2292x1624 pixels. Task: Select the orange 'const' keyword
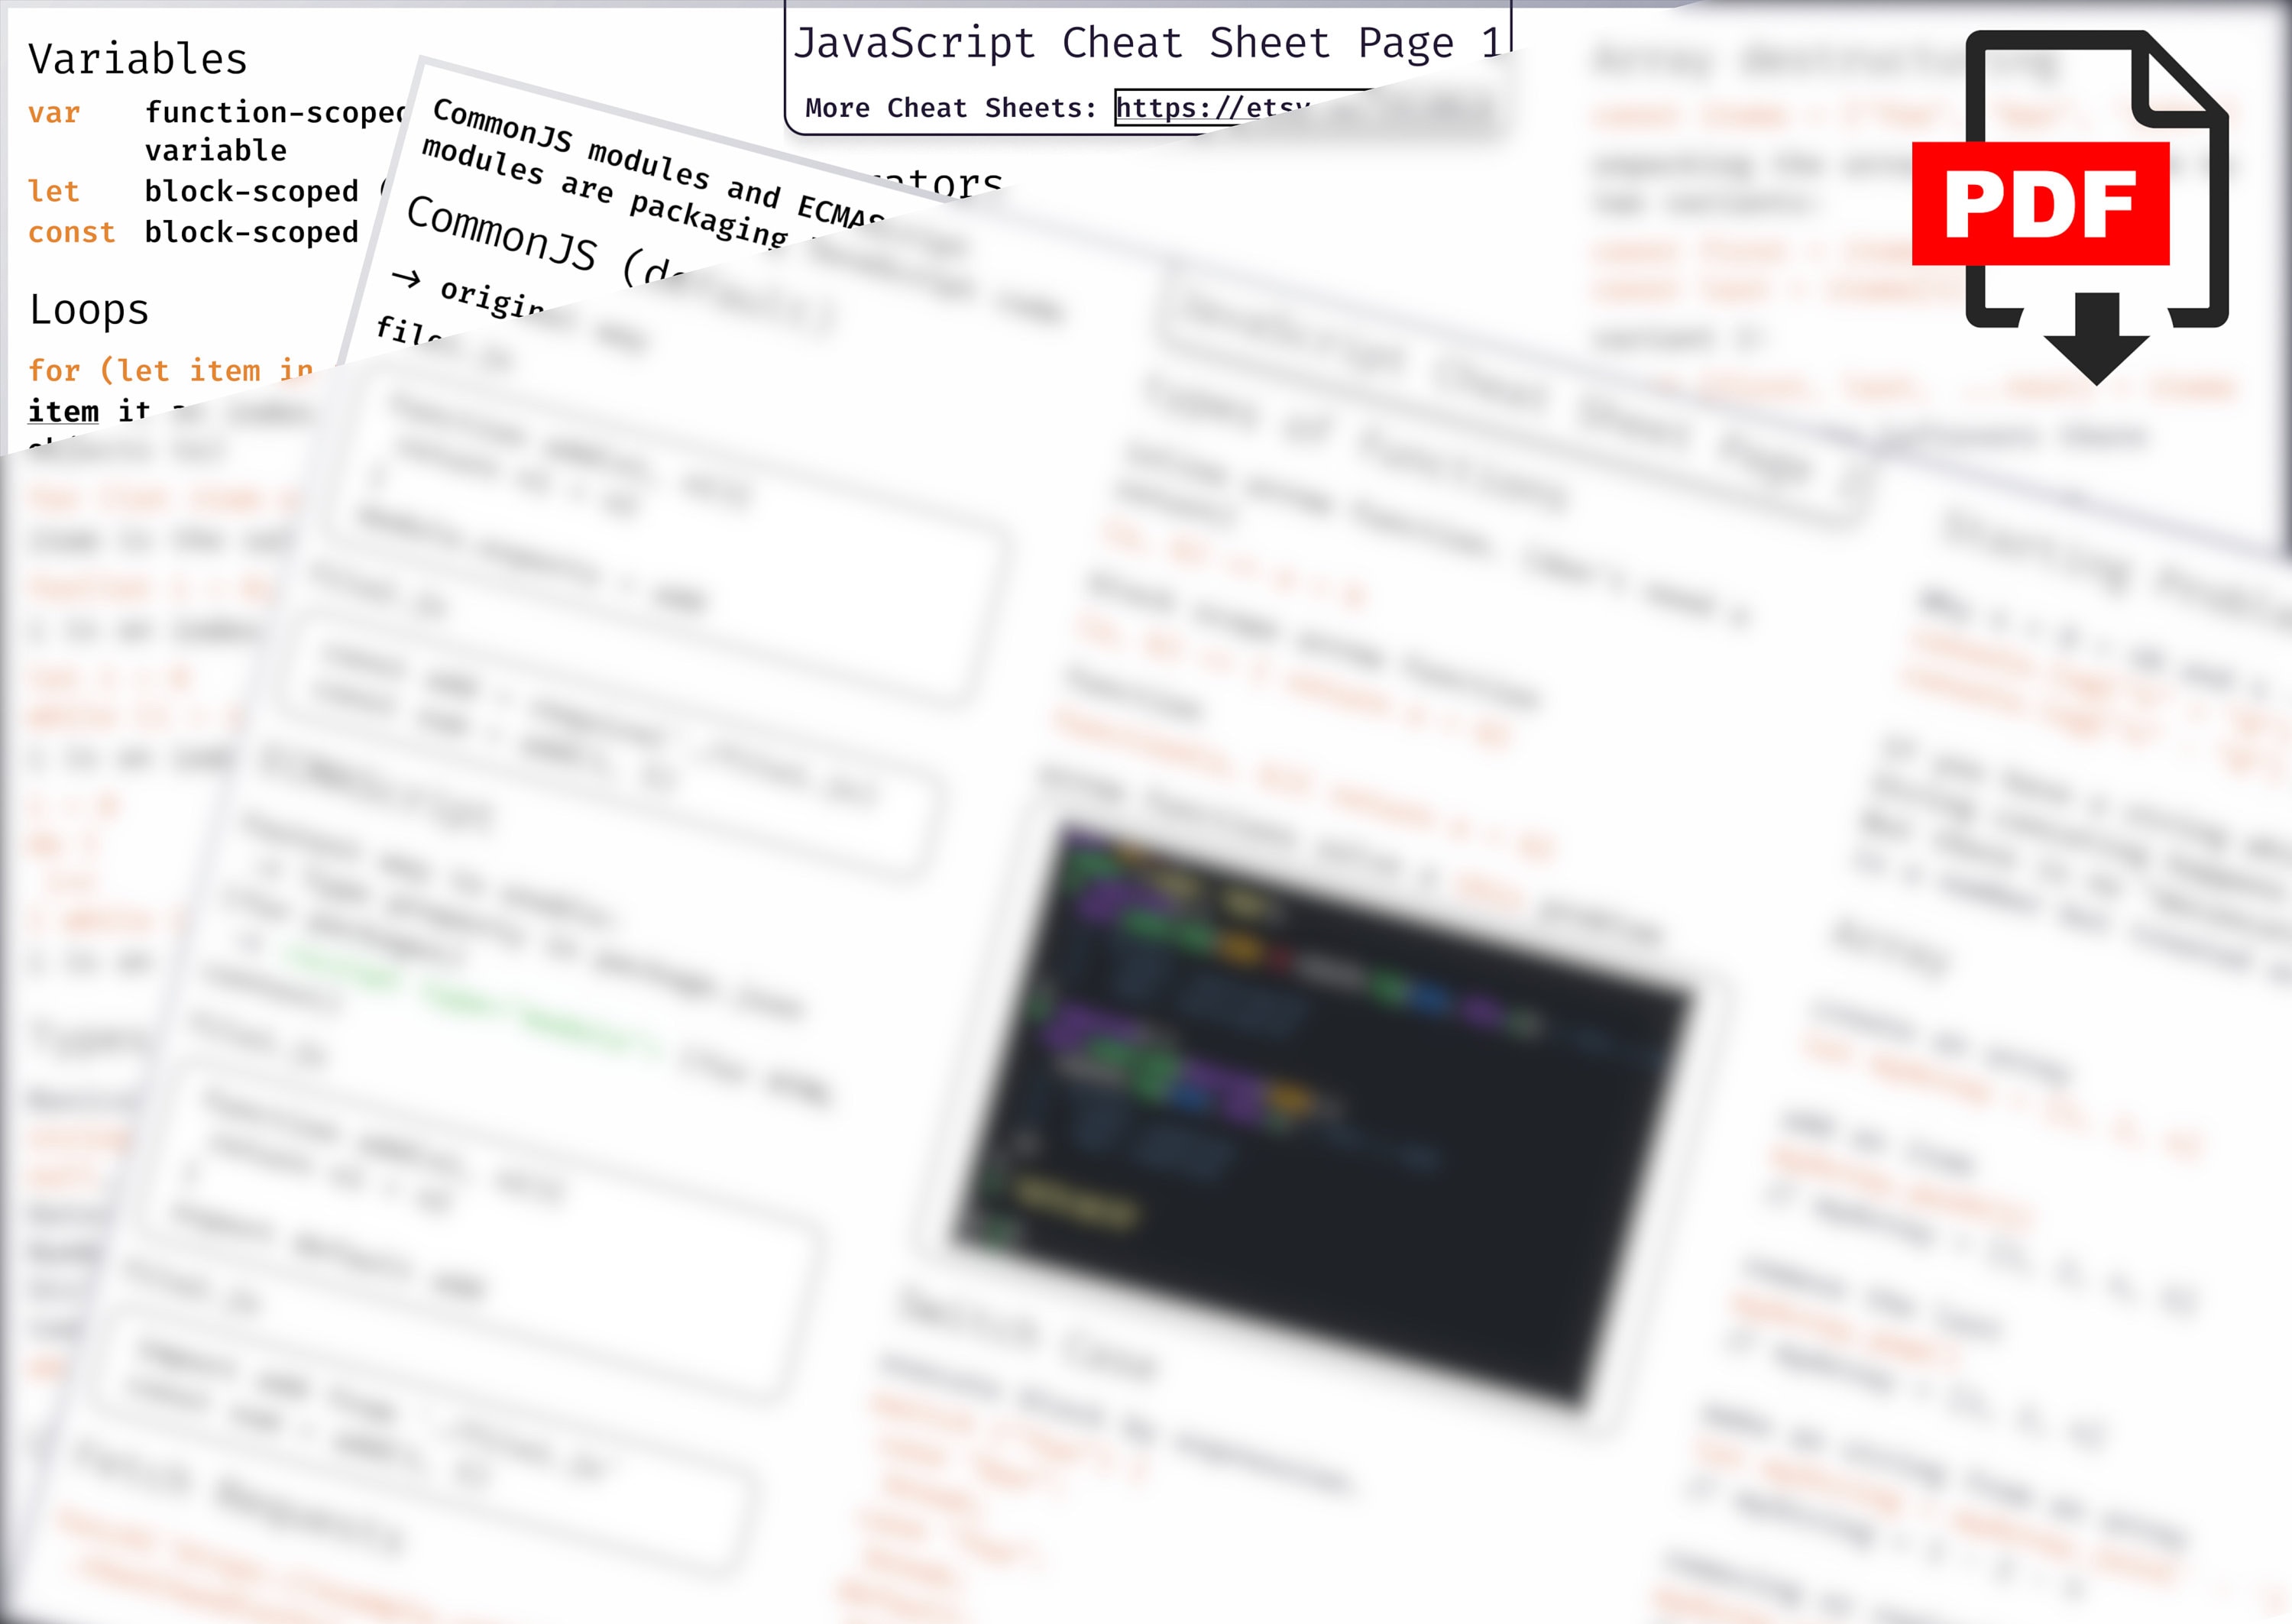pyautogui.click(x=72, y=232)
